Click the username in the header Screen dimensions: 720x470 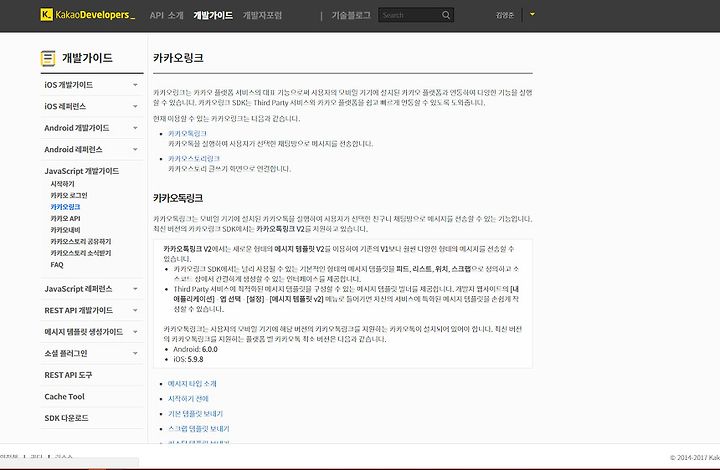tap(505, 15)
